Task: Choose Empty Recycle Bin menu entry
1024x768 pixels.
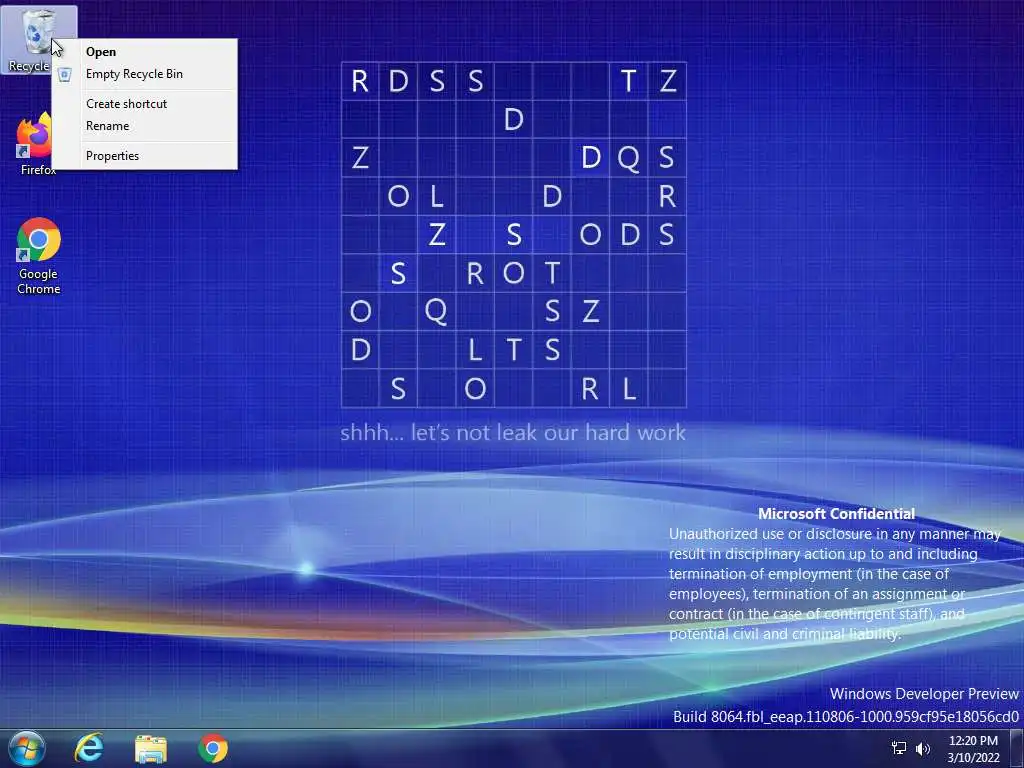Action: point(144,74)
